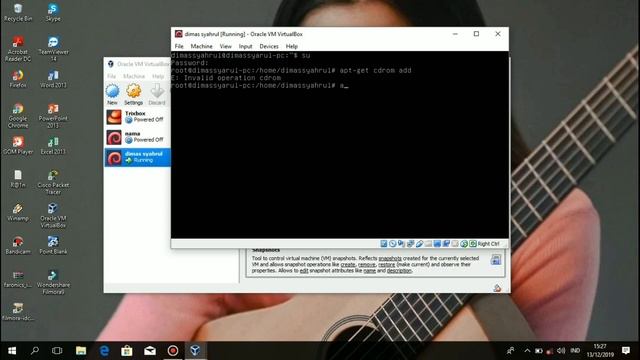Select Skype desktop icon
This screenshot has height=360, width=640.
(x=53, y=12)
